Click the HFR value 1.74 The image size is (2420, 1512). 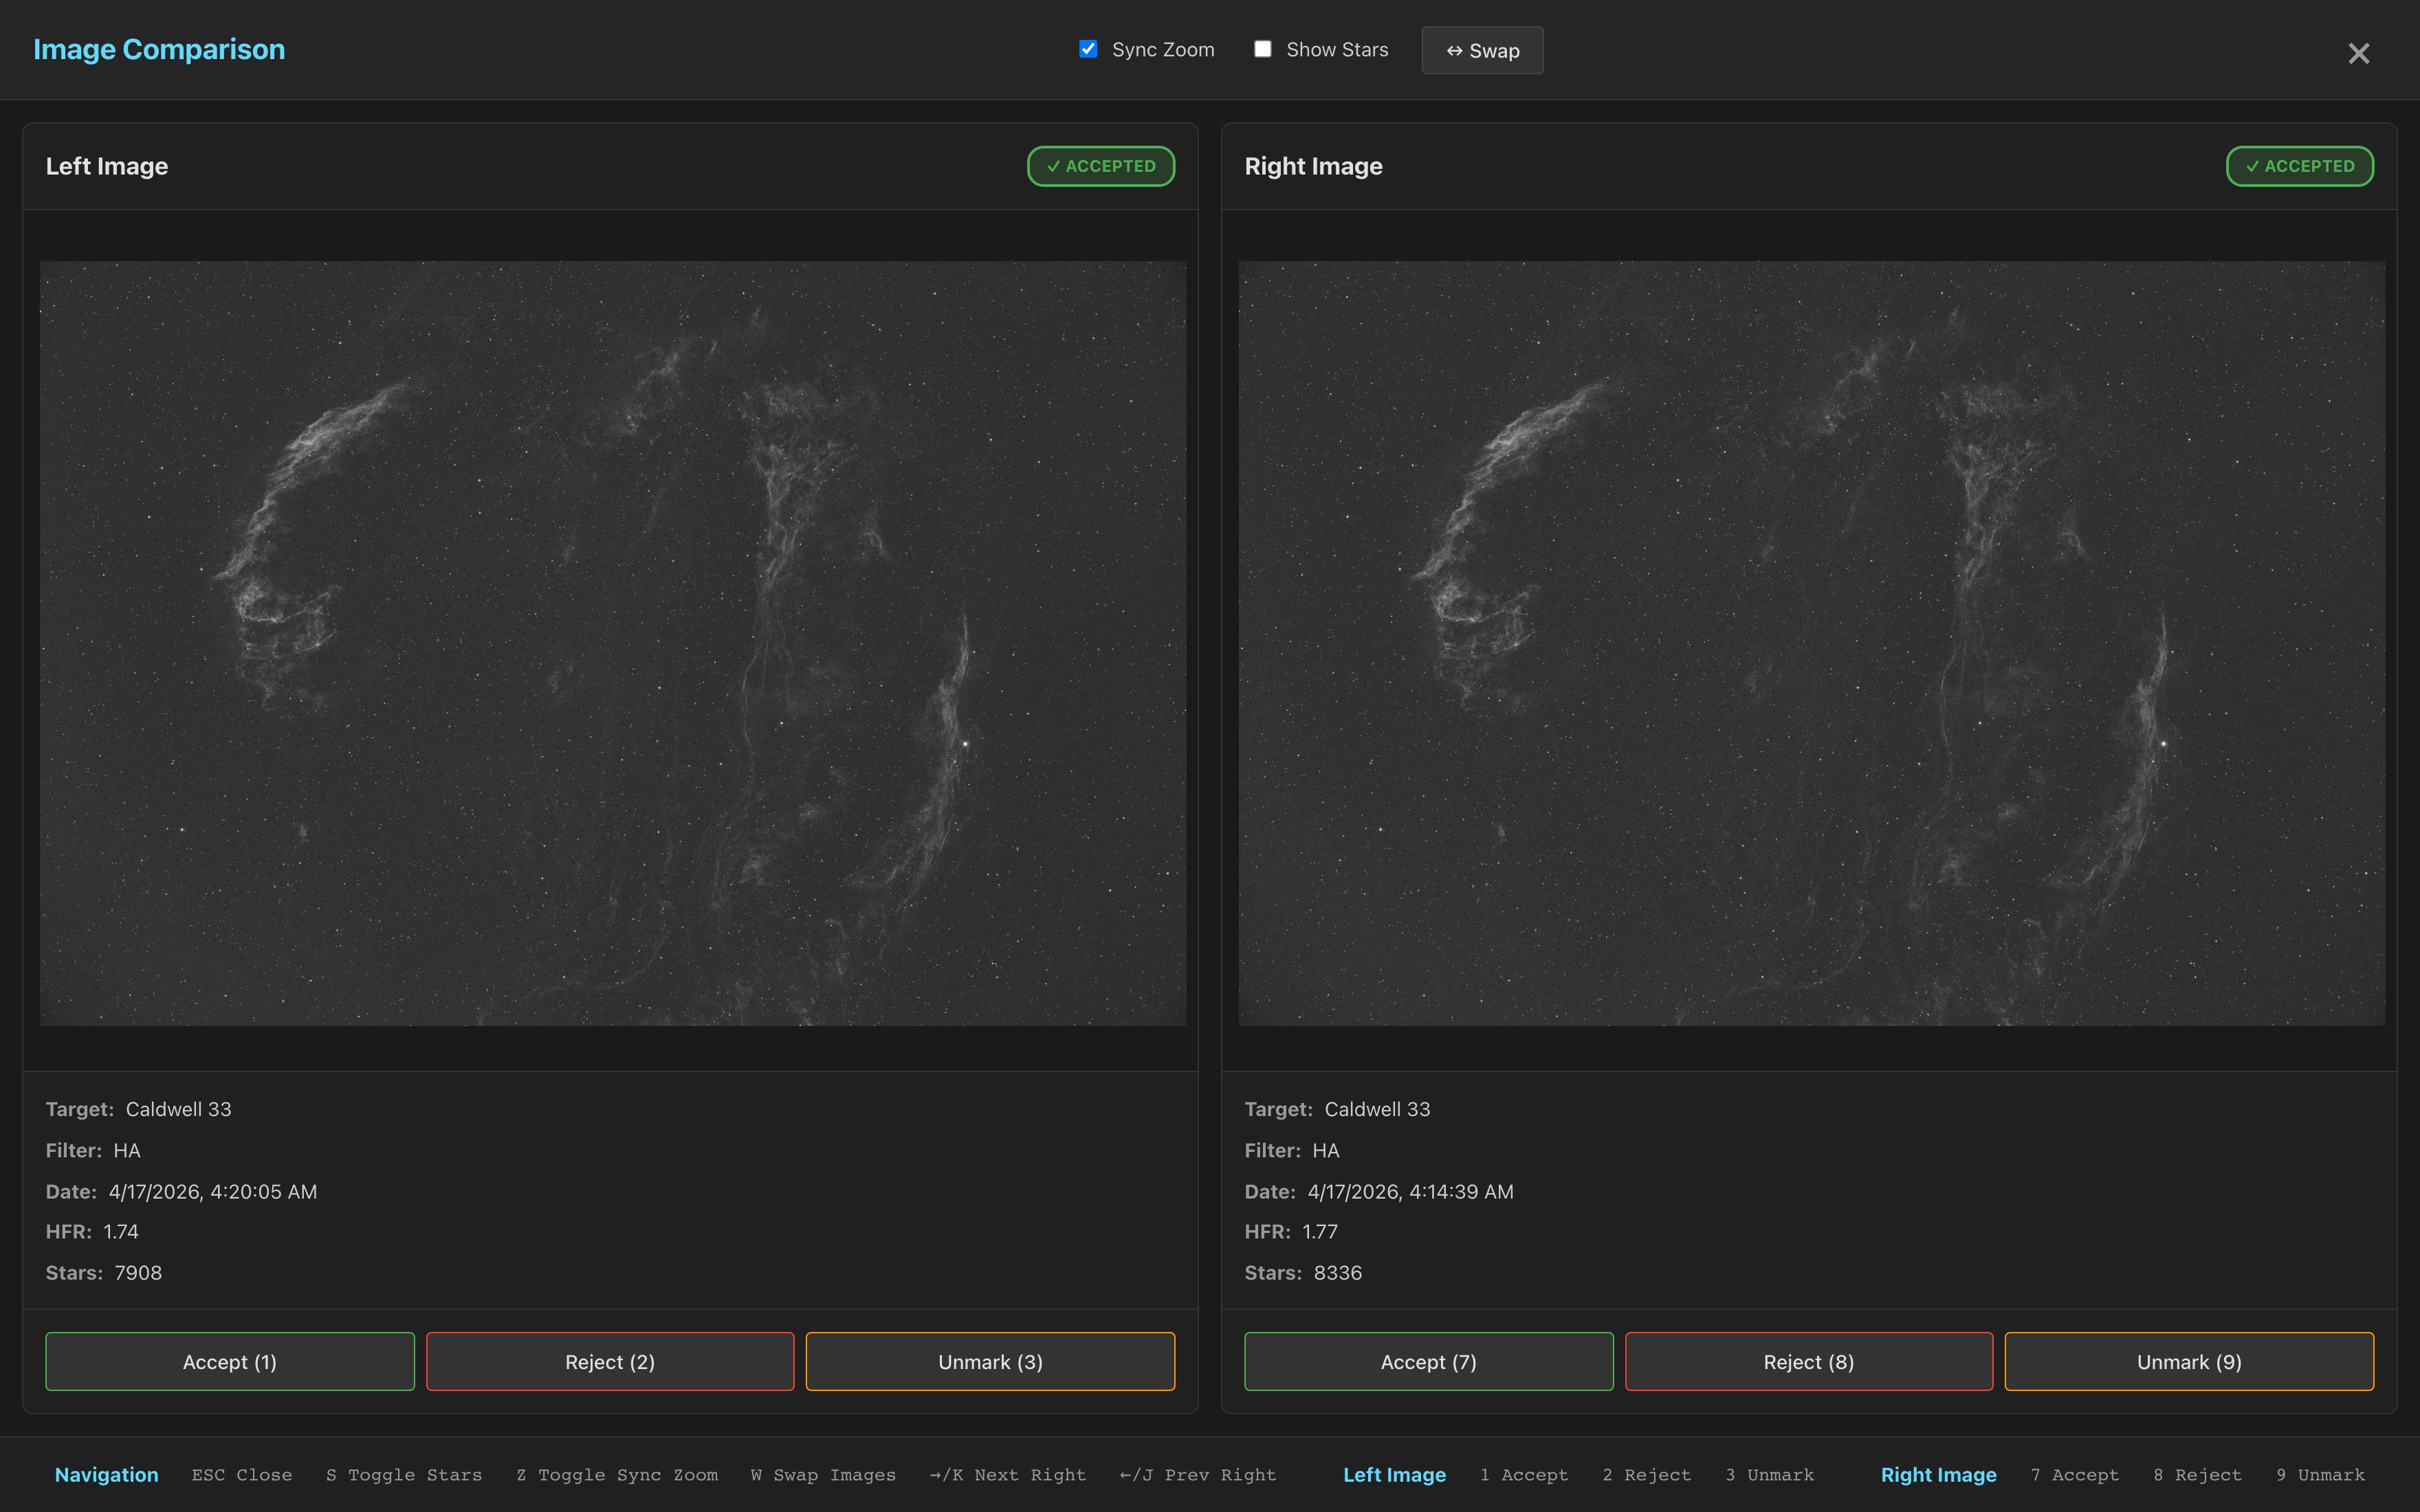(121, 1231)
